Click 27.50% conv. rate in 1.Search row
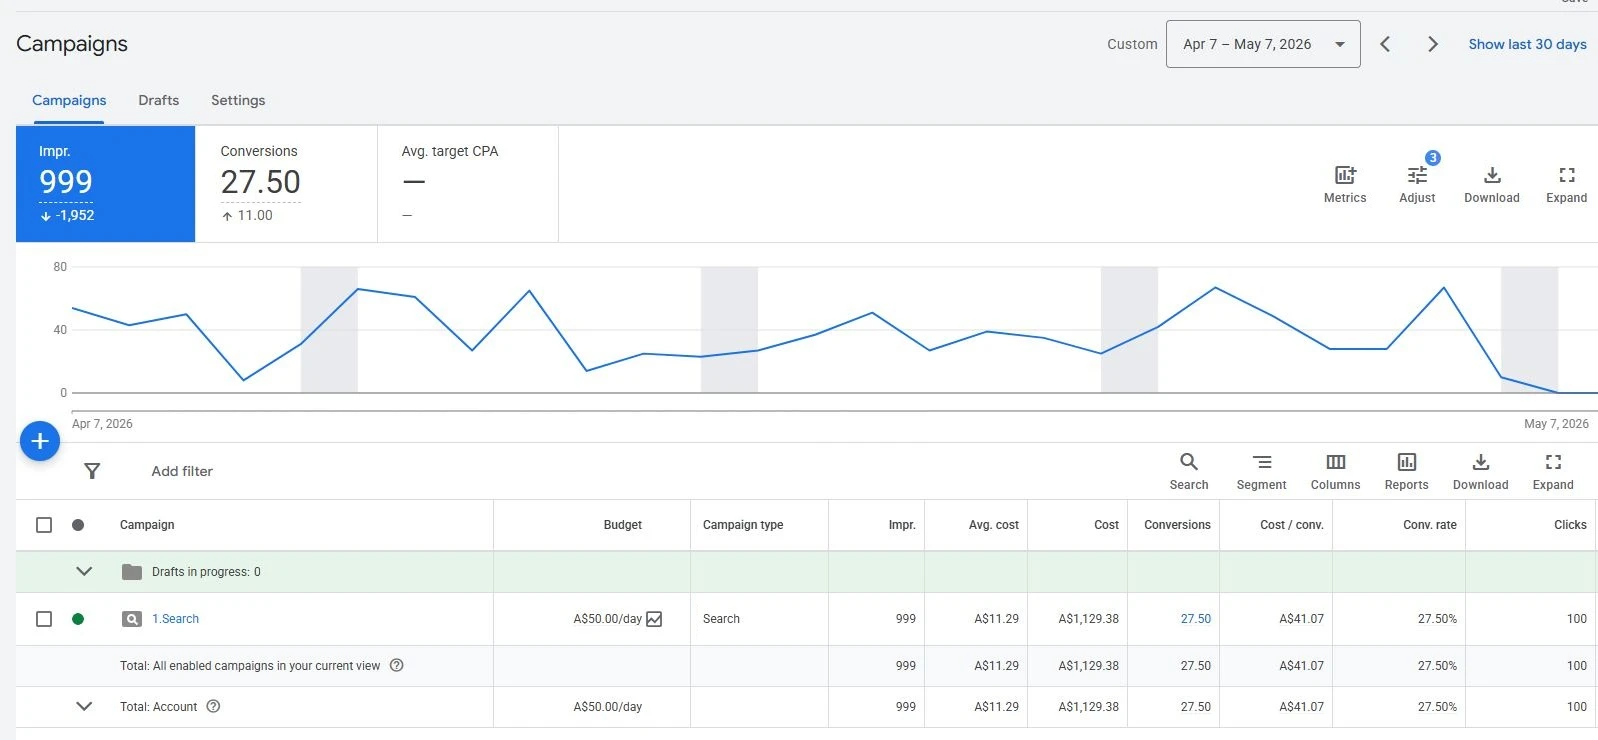This screenshot has width=1598, height=740. [x=1437, y=619]
